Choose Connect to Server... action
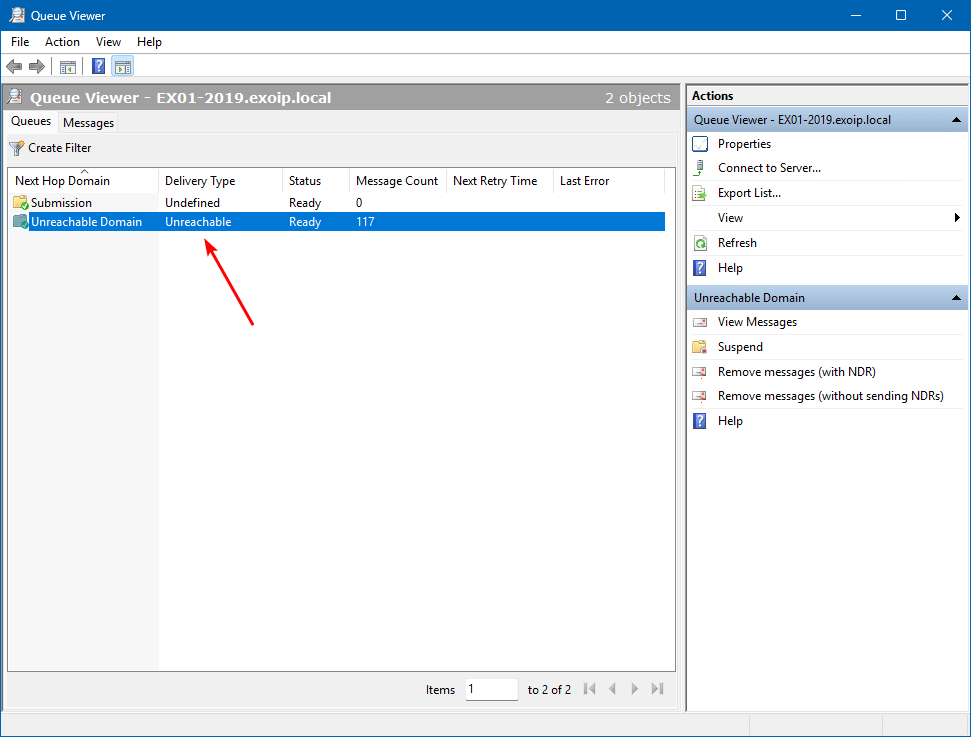Screen dimensions: 971x737 [x=769, y=168]
